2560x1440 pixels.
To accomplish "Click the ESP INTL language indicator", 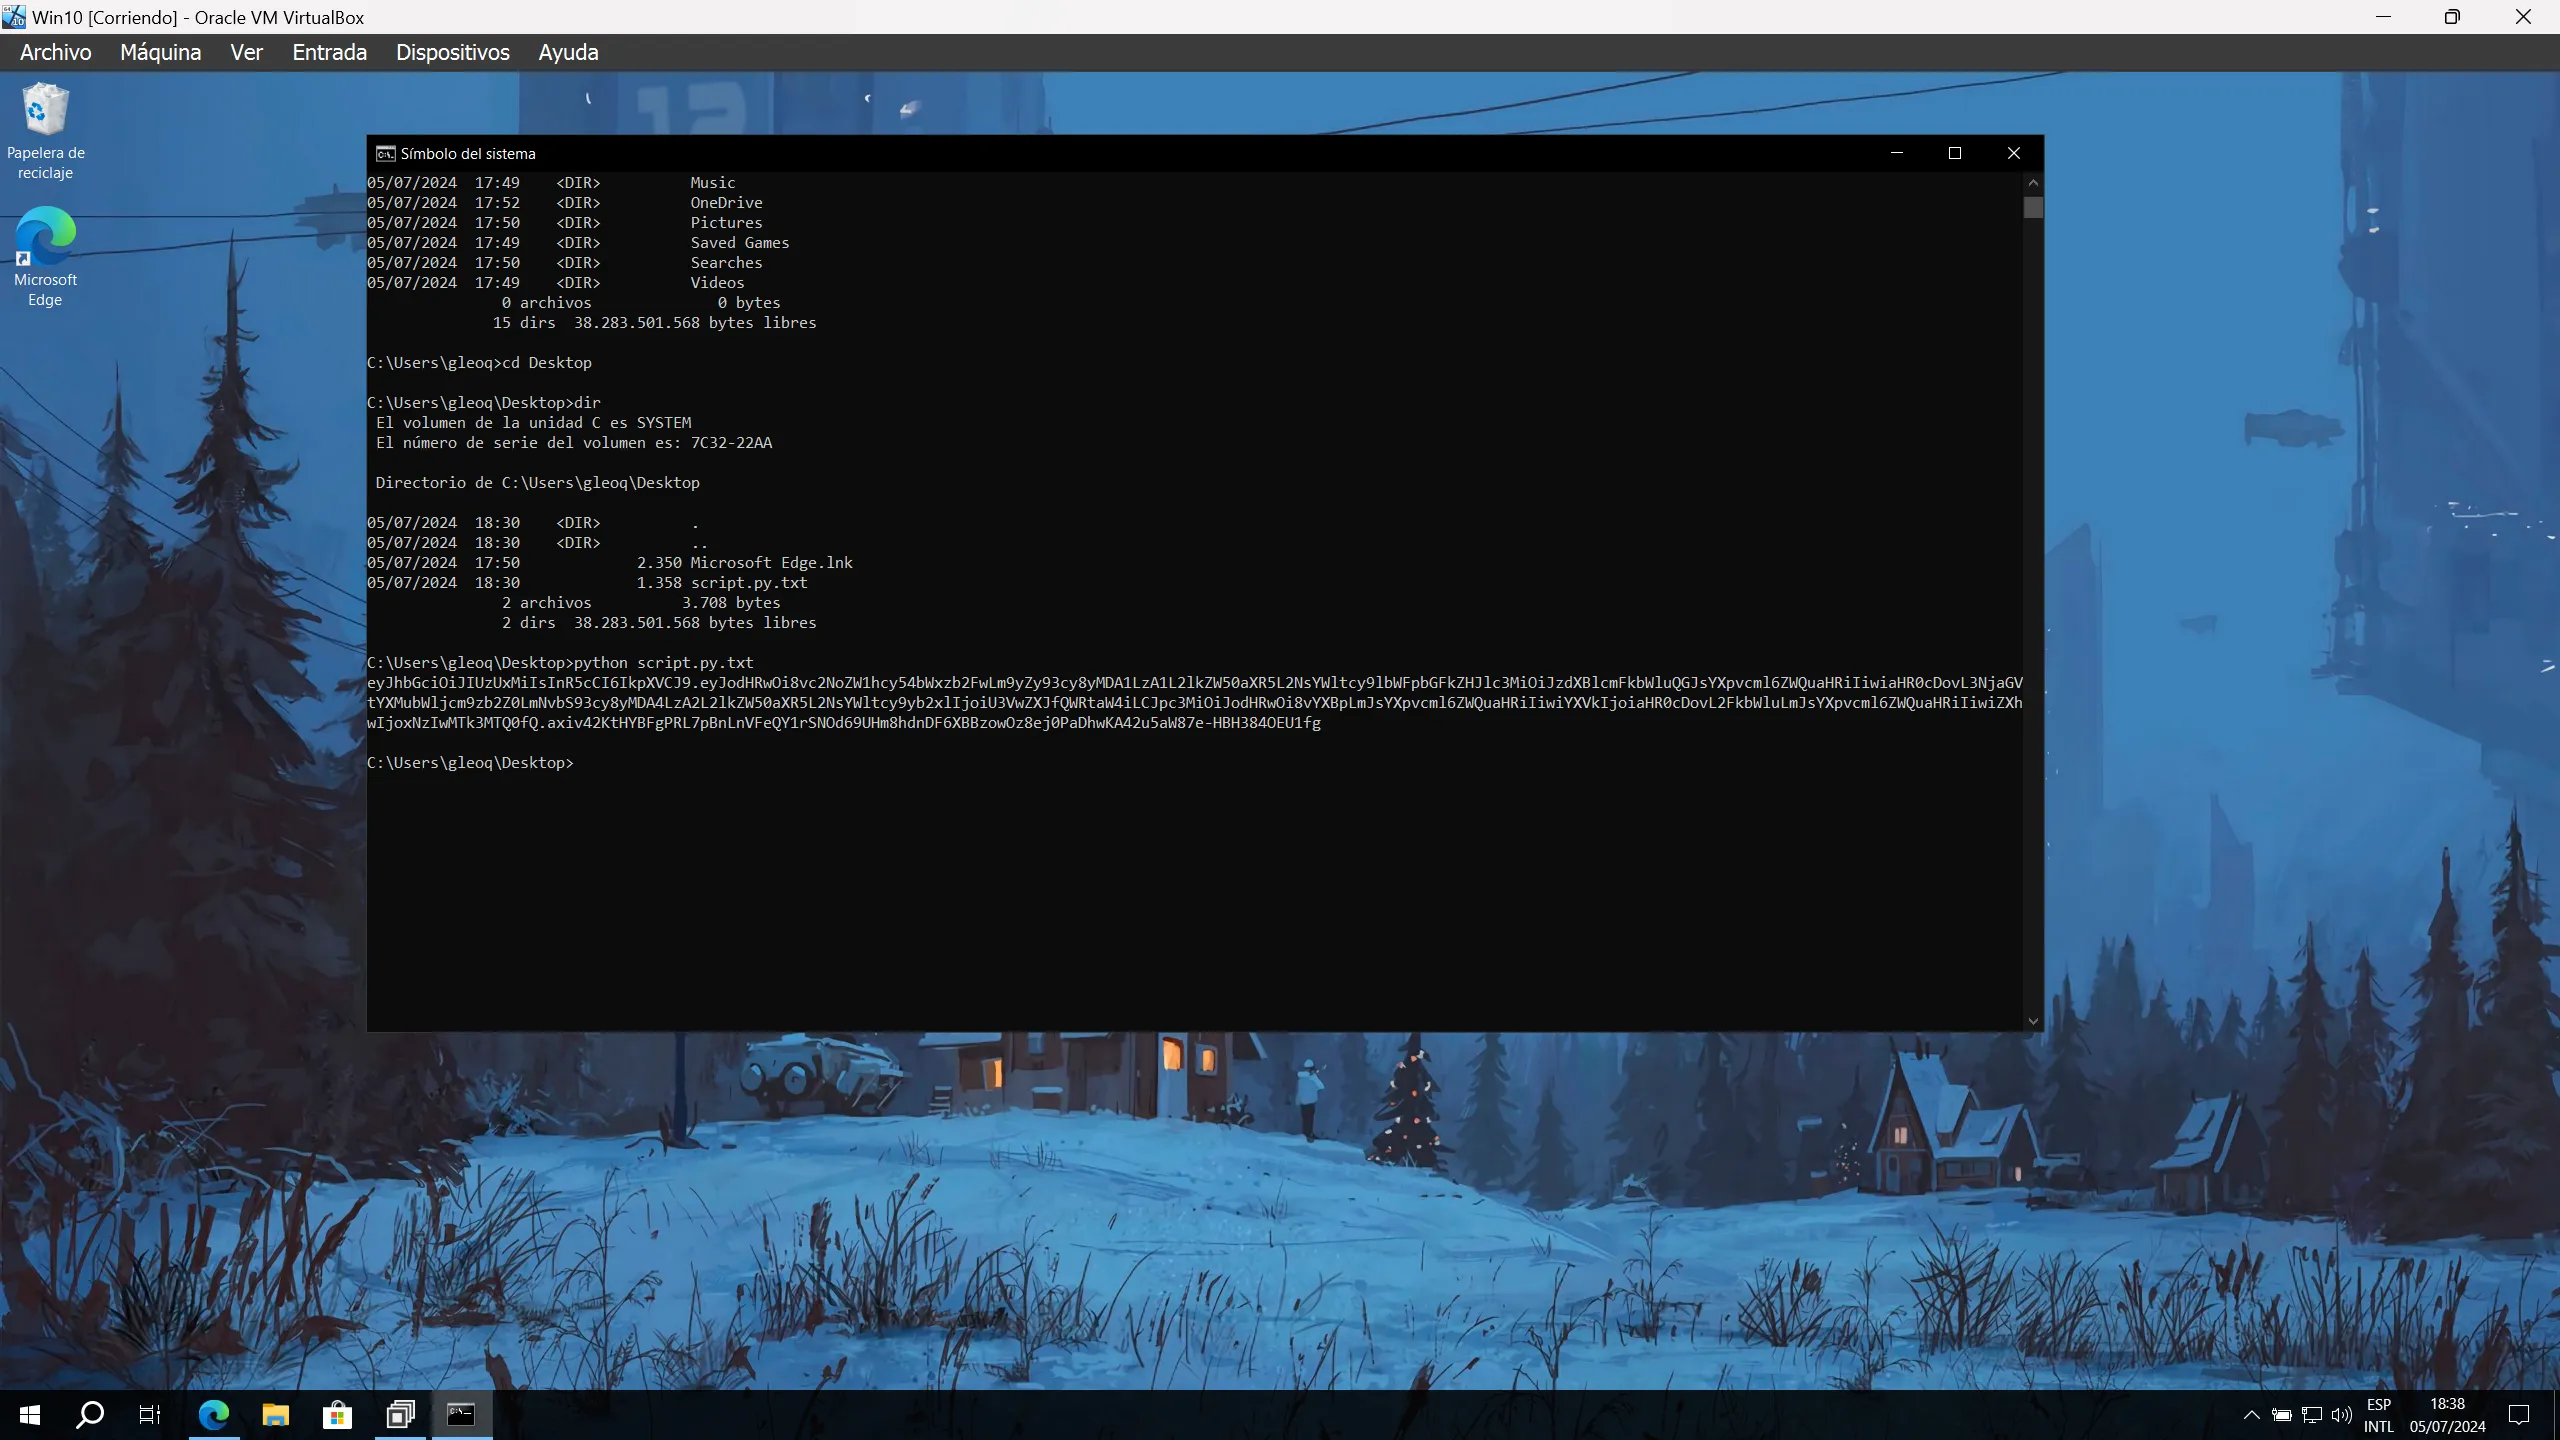I will coord(2379,1415).
